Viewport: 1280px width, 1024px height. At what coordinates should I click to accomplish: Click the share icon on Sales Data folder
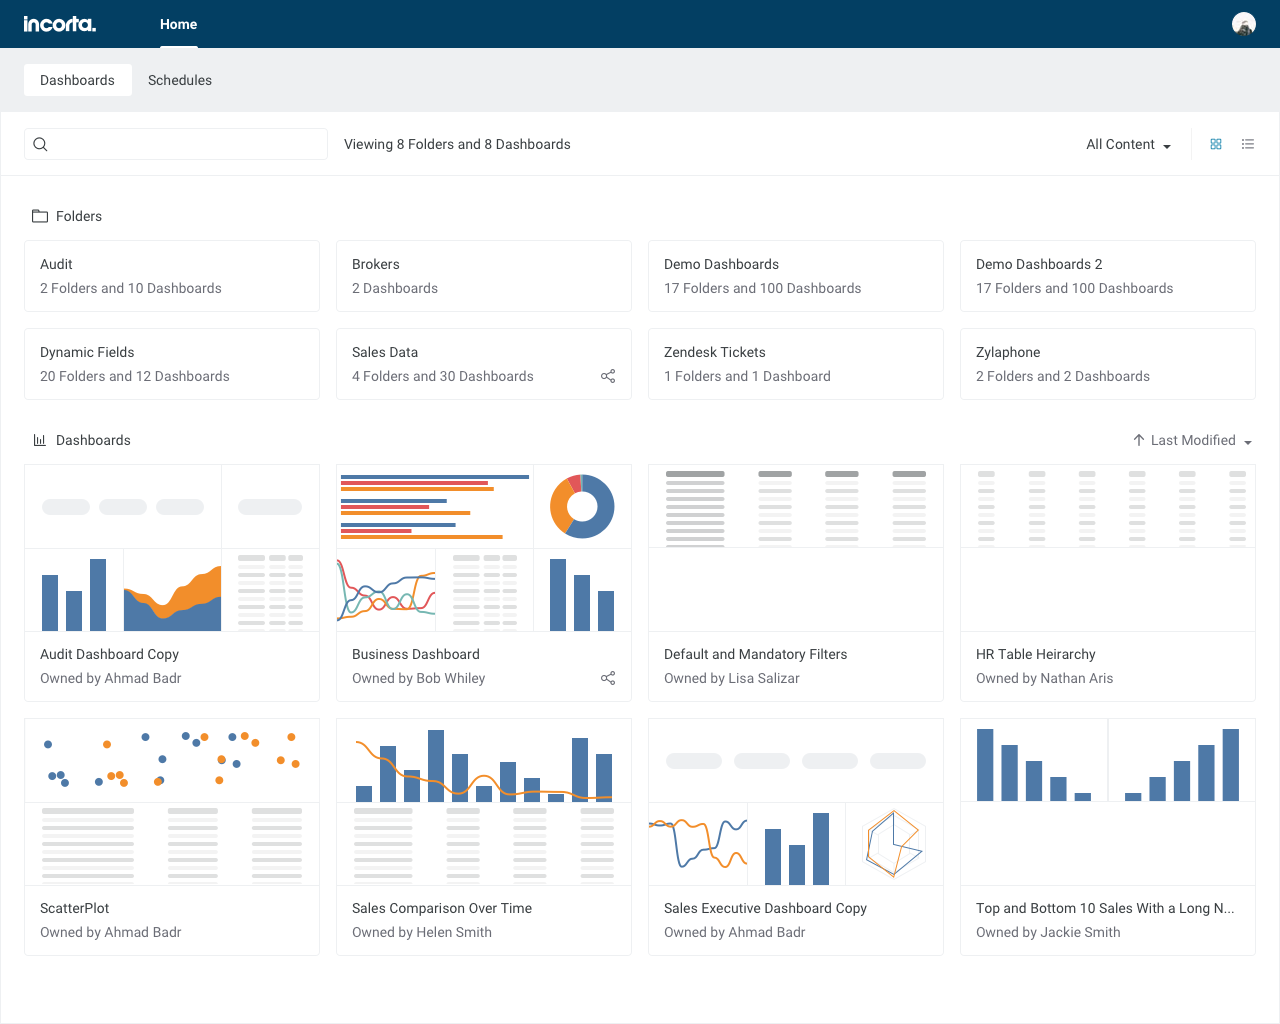(x=608, y=376)
